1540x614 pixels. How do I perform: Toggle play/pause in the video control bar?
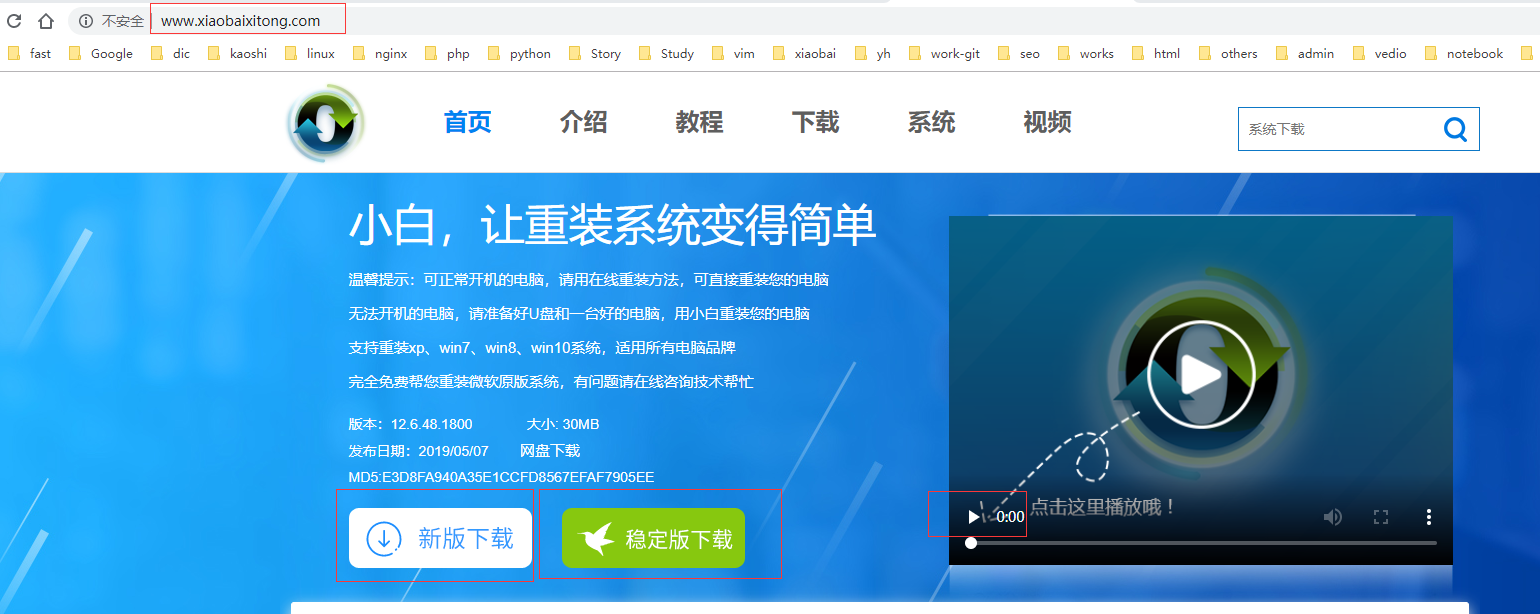click(x=972, y=516)
